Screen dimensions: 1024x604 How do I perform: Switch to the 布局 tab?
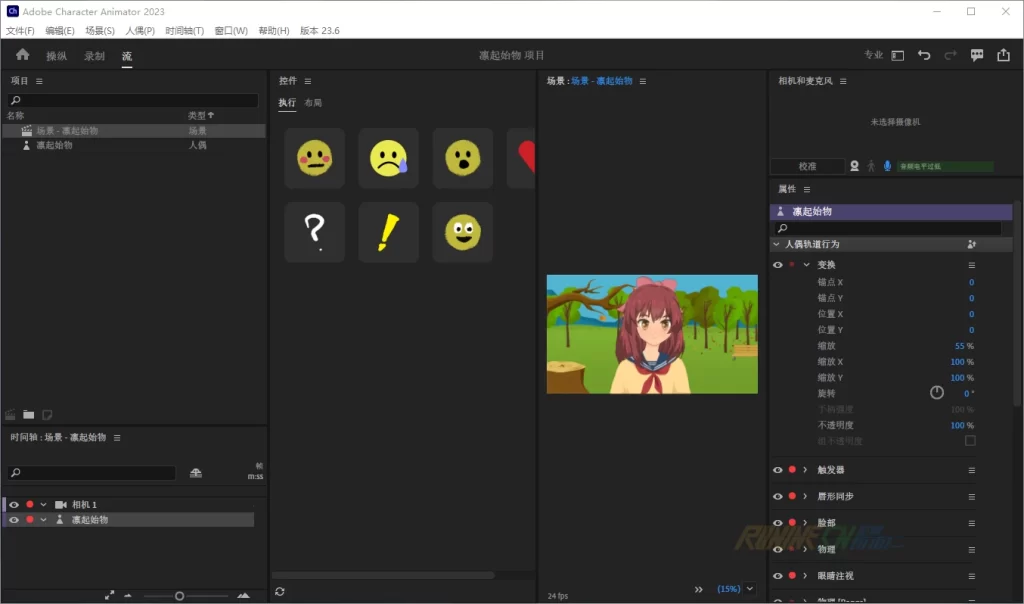coord(313,103)
